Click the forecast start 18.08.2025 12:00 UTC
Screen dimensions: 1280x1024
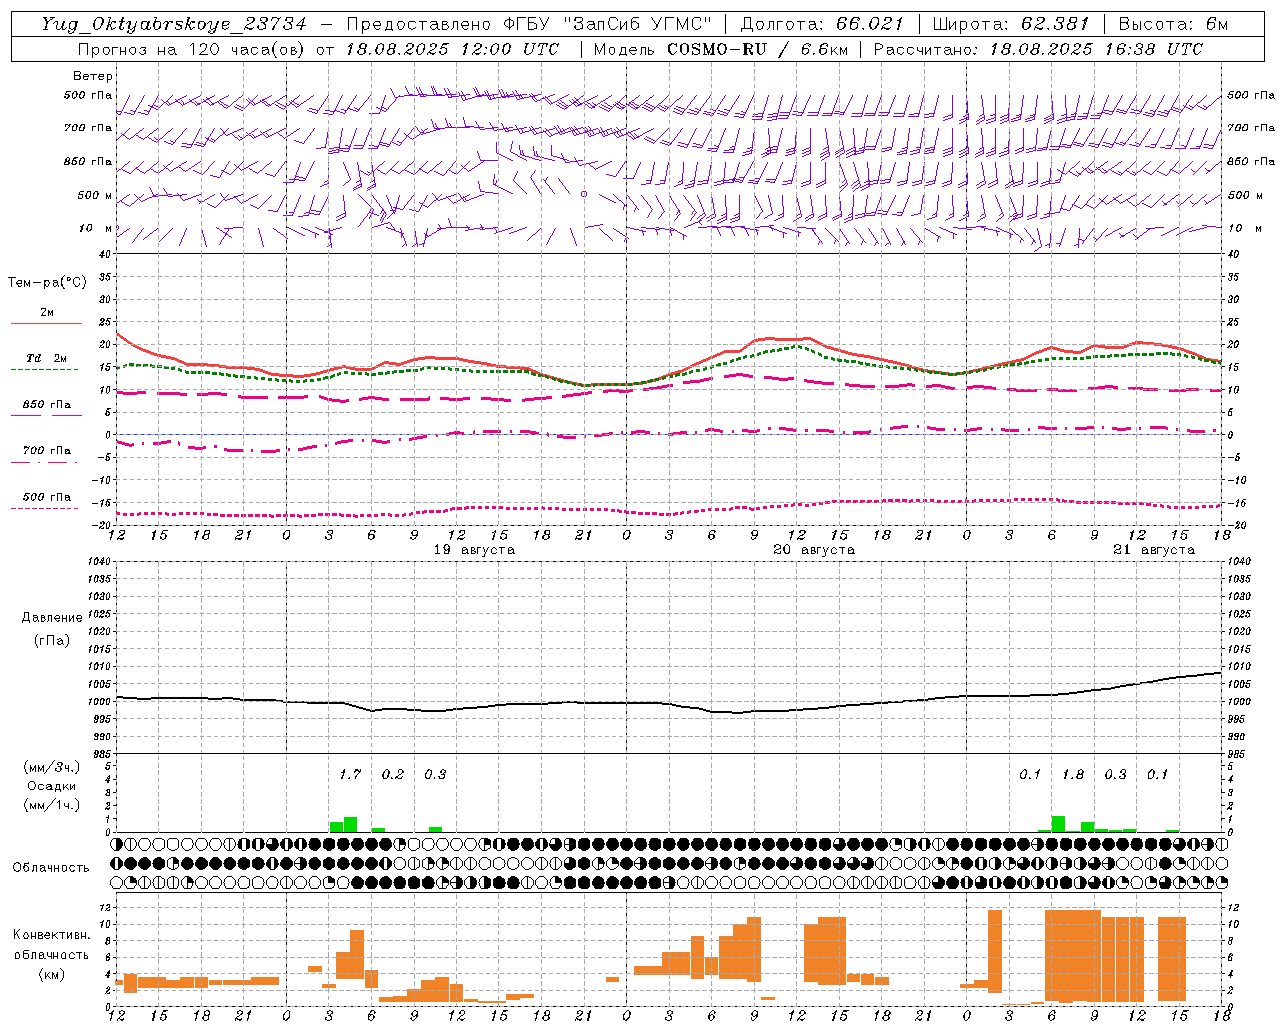pyautogui.click(x=452, y=49)
